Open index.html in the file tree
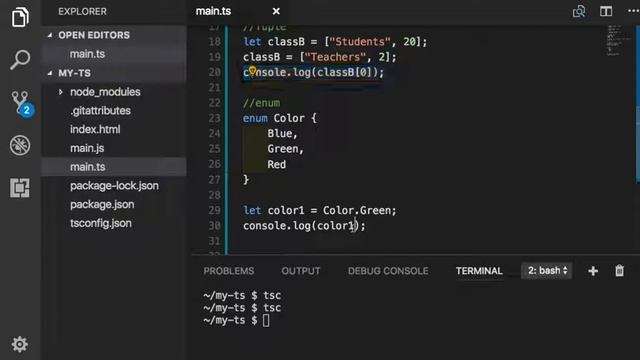The height and width of the screenshot is (360, 640). click(95, 129)
